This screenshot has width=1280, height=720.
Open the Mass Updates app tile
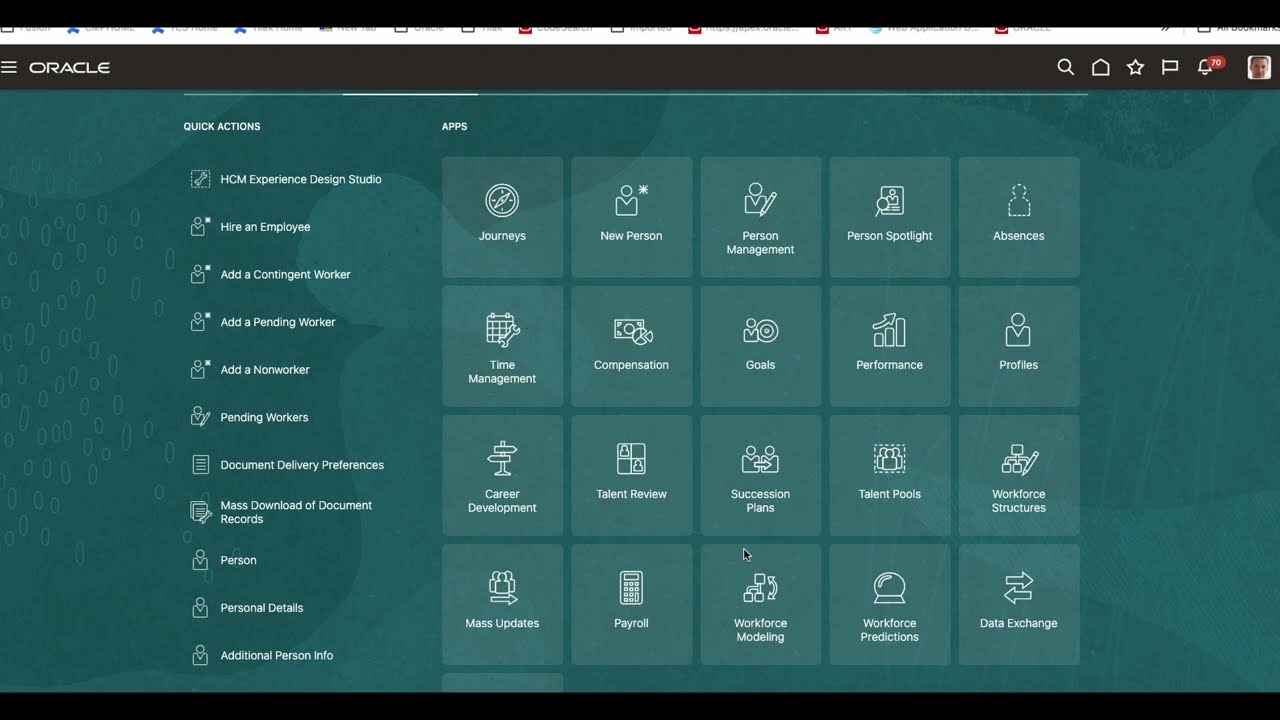click(502, 604)
